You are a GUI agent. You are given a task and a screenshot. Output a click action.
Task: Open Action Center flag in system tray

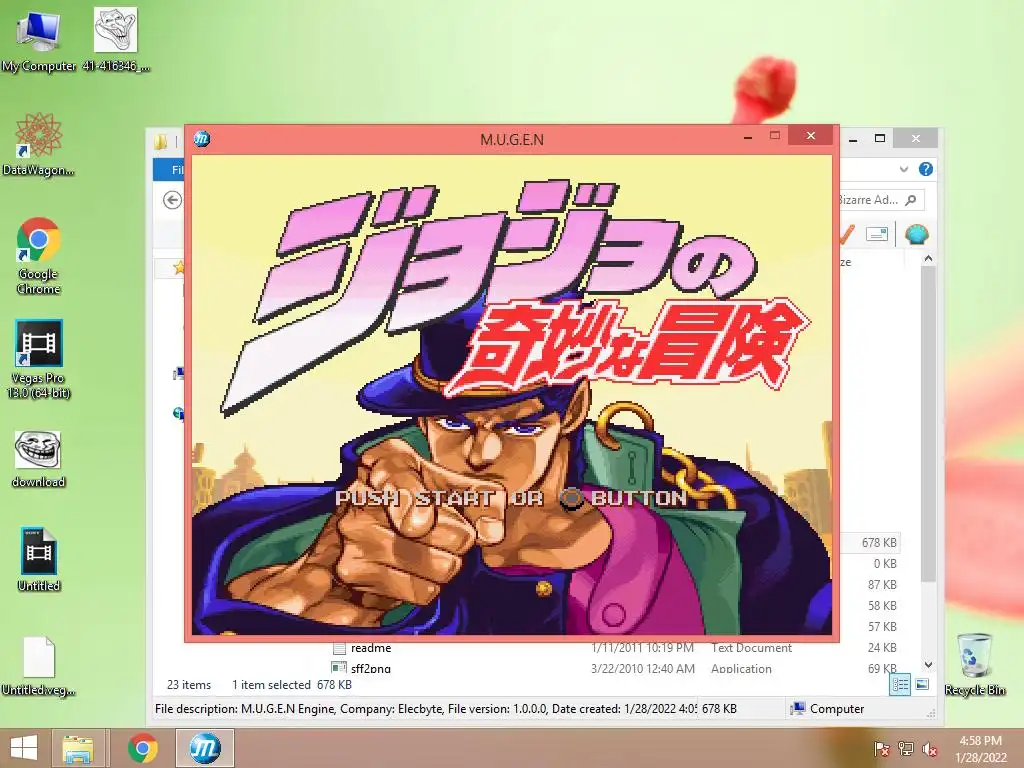[x=881, y=749]
